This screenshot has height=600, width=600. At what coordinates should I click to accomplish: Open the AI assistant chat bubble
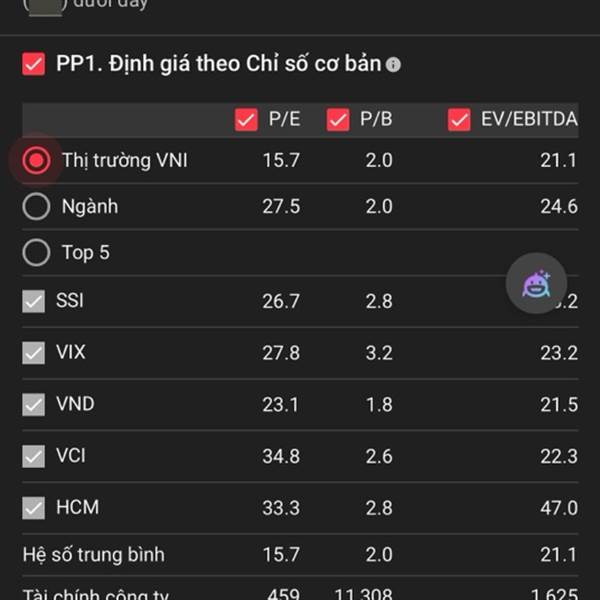tap(536, 283)
